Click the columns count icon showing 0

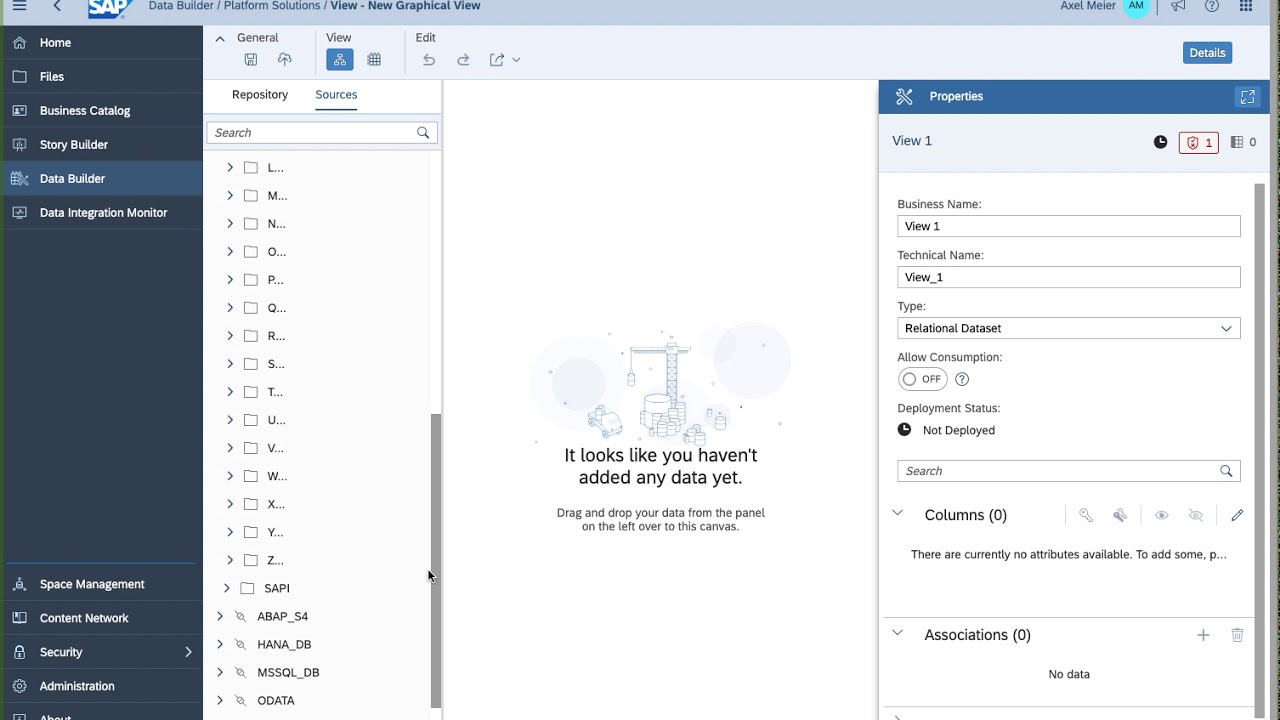pyautogui.click(x=1244, y=142)
